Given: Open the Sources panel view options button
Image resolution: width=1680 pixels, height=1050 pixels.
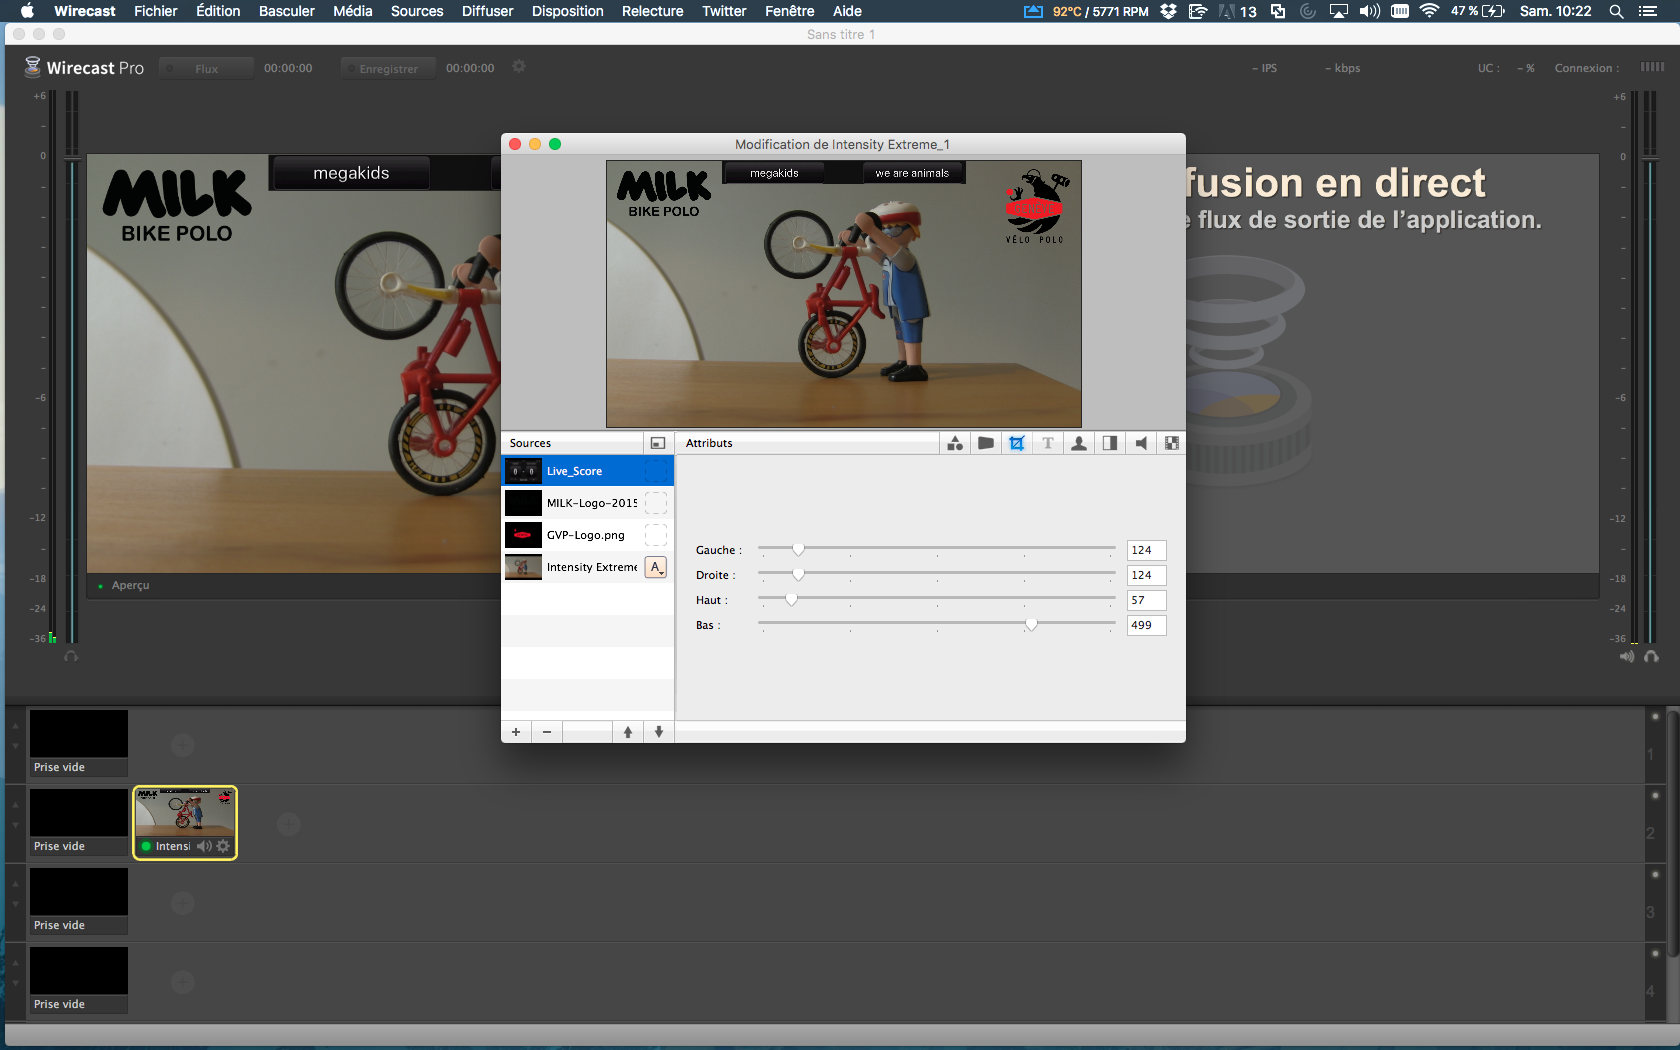Looking at the screenshot, I should [x=657, y=443].
